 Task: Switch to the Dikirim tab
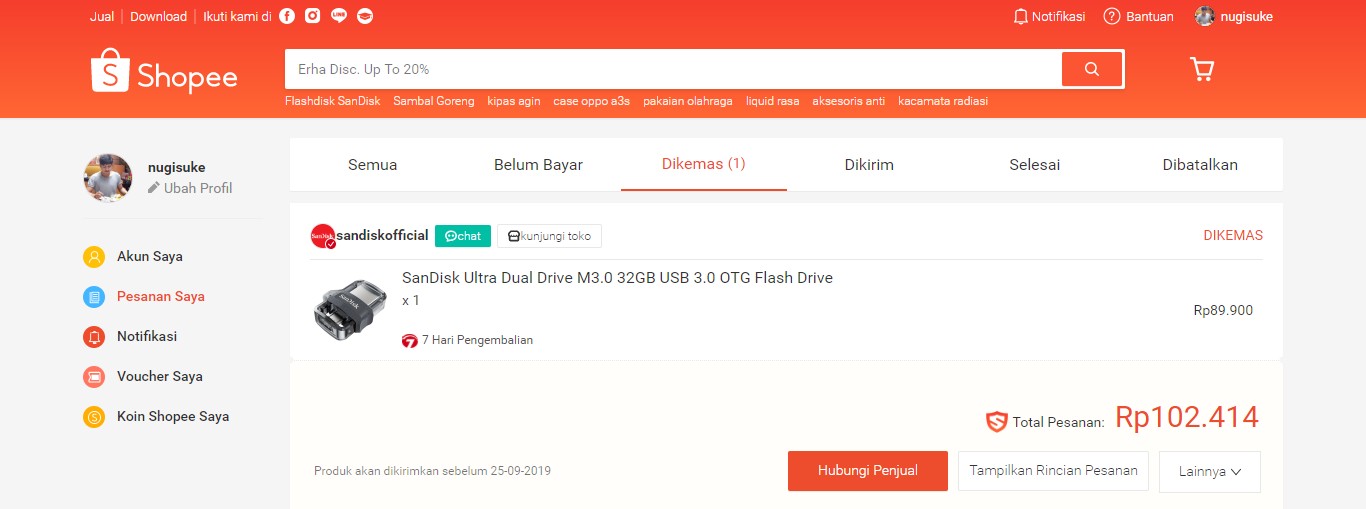pos(868,165)
